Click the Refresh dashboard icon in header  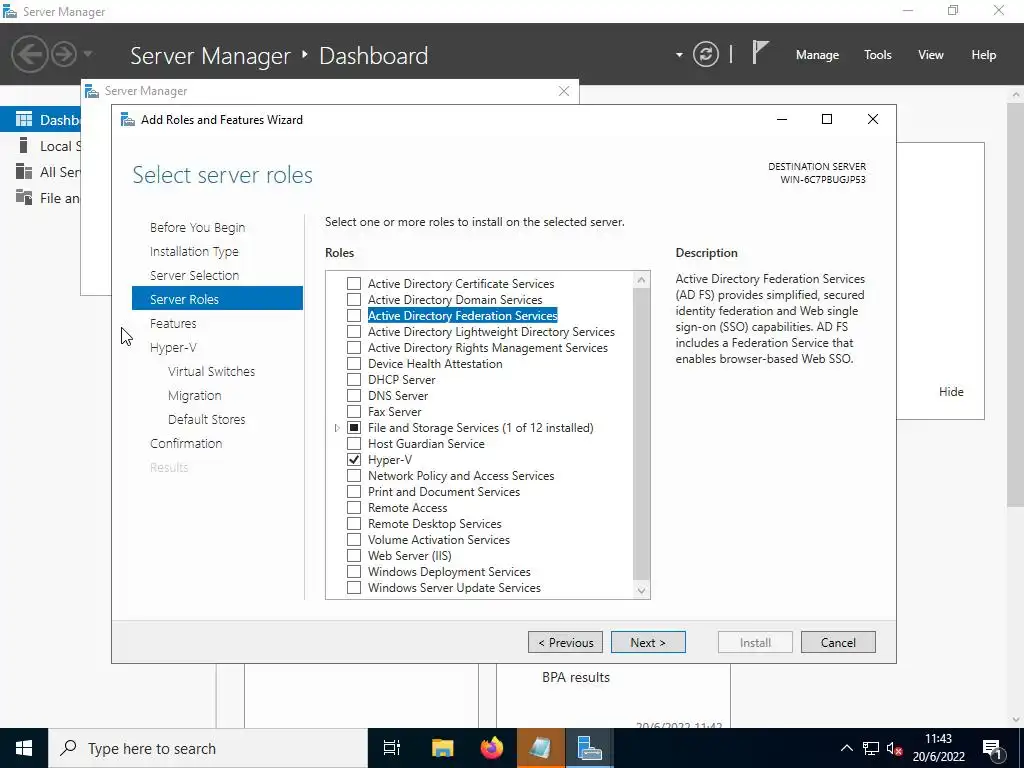pos(706,54)
